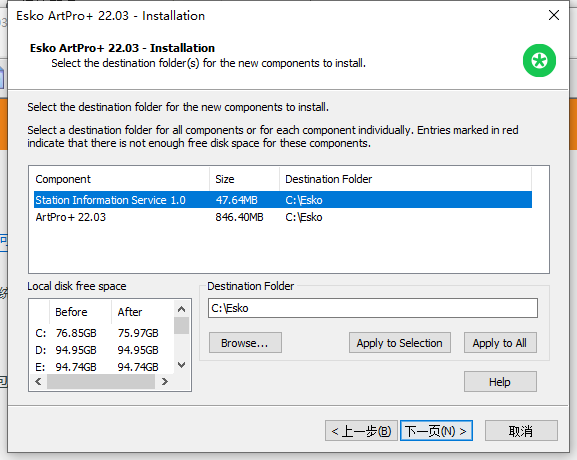This screenshot has width=577, height=460.
Task: Open the Browse... folder picker
Action: coord(245,343)
